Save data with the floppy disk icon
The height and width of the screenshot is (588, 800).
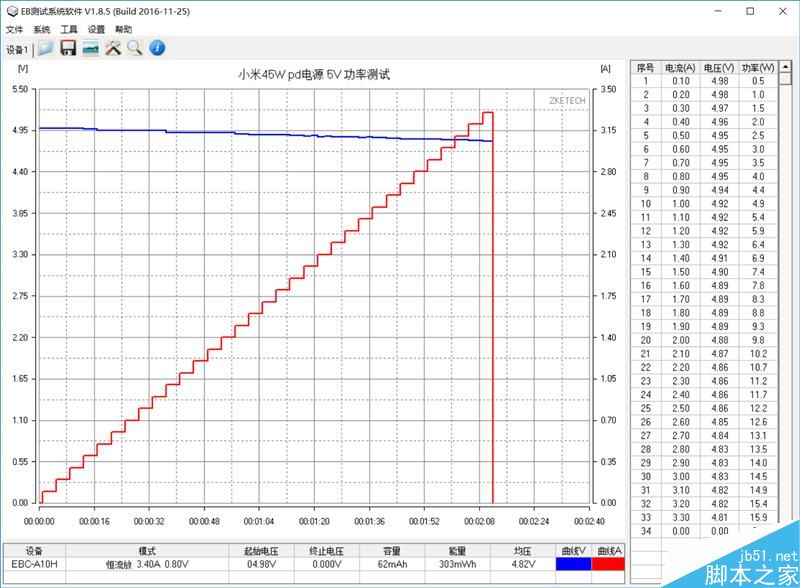tap(68, 48)
